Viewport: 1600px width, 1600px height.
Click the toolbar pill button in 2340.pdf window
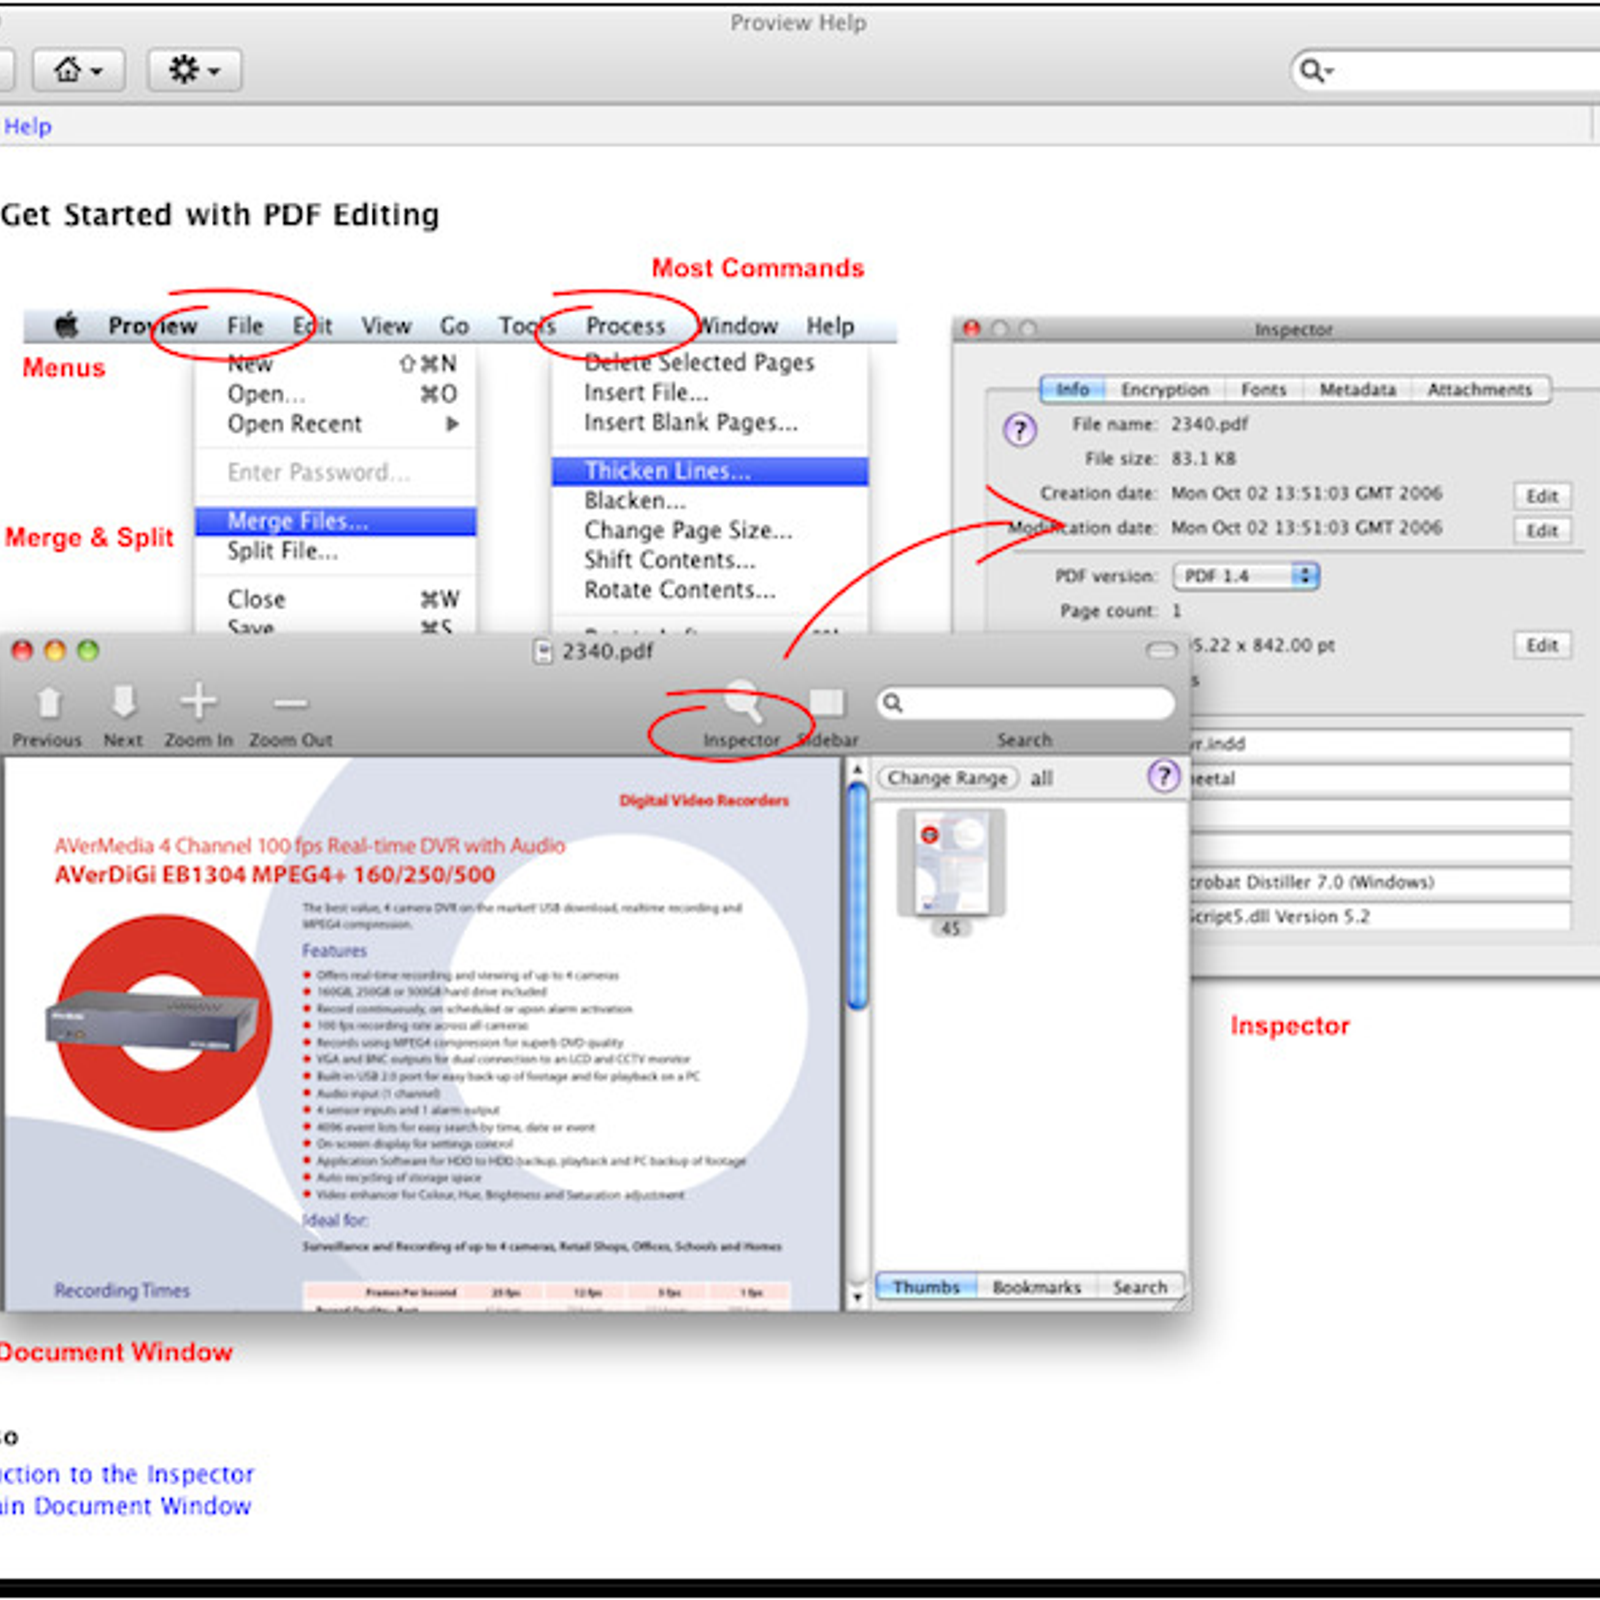(x=1161, y=651)
